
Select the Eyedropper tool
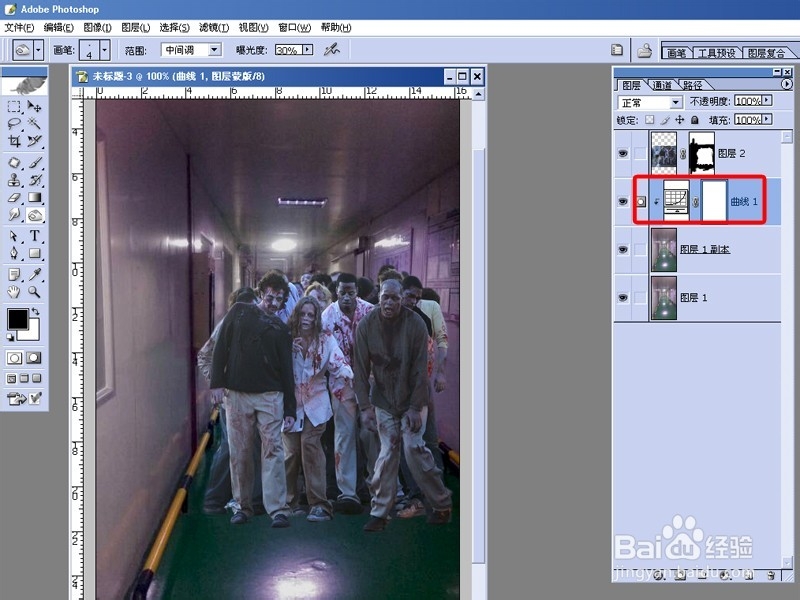click(34, 275)
